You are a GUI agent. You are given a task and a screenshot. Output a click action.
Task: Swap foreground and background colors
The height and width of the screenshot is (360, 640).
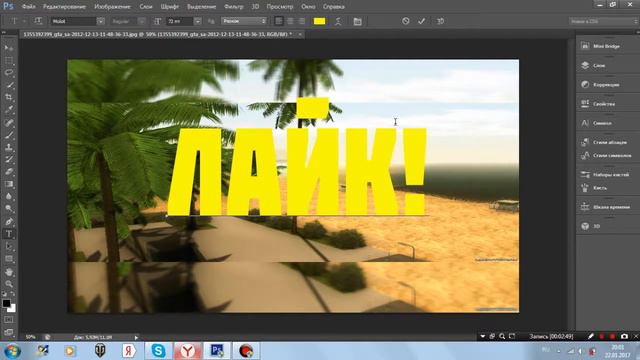[13, 294]
